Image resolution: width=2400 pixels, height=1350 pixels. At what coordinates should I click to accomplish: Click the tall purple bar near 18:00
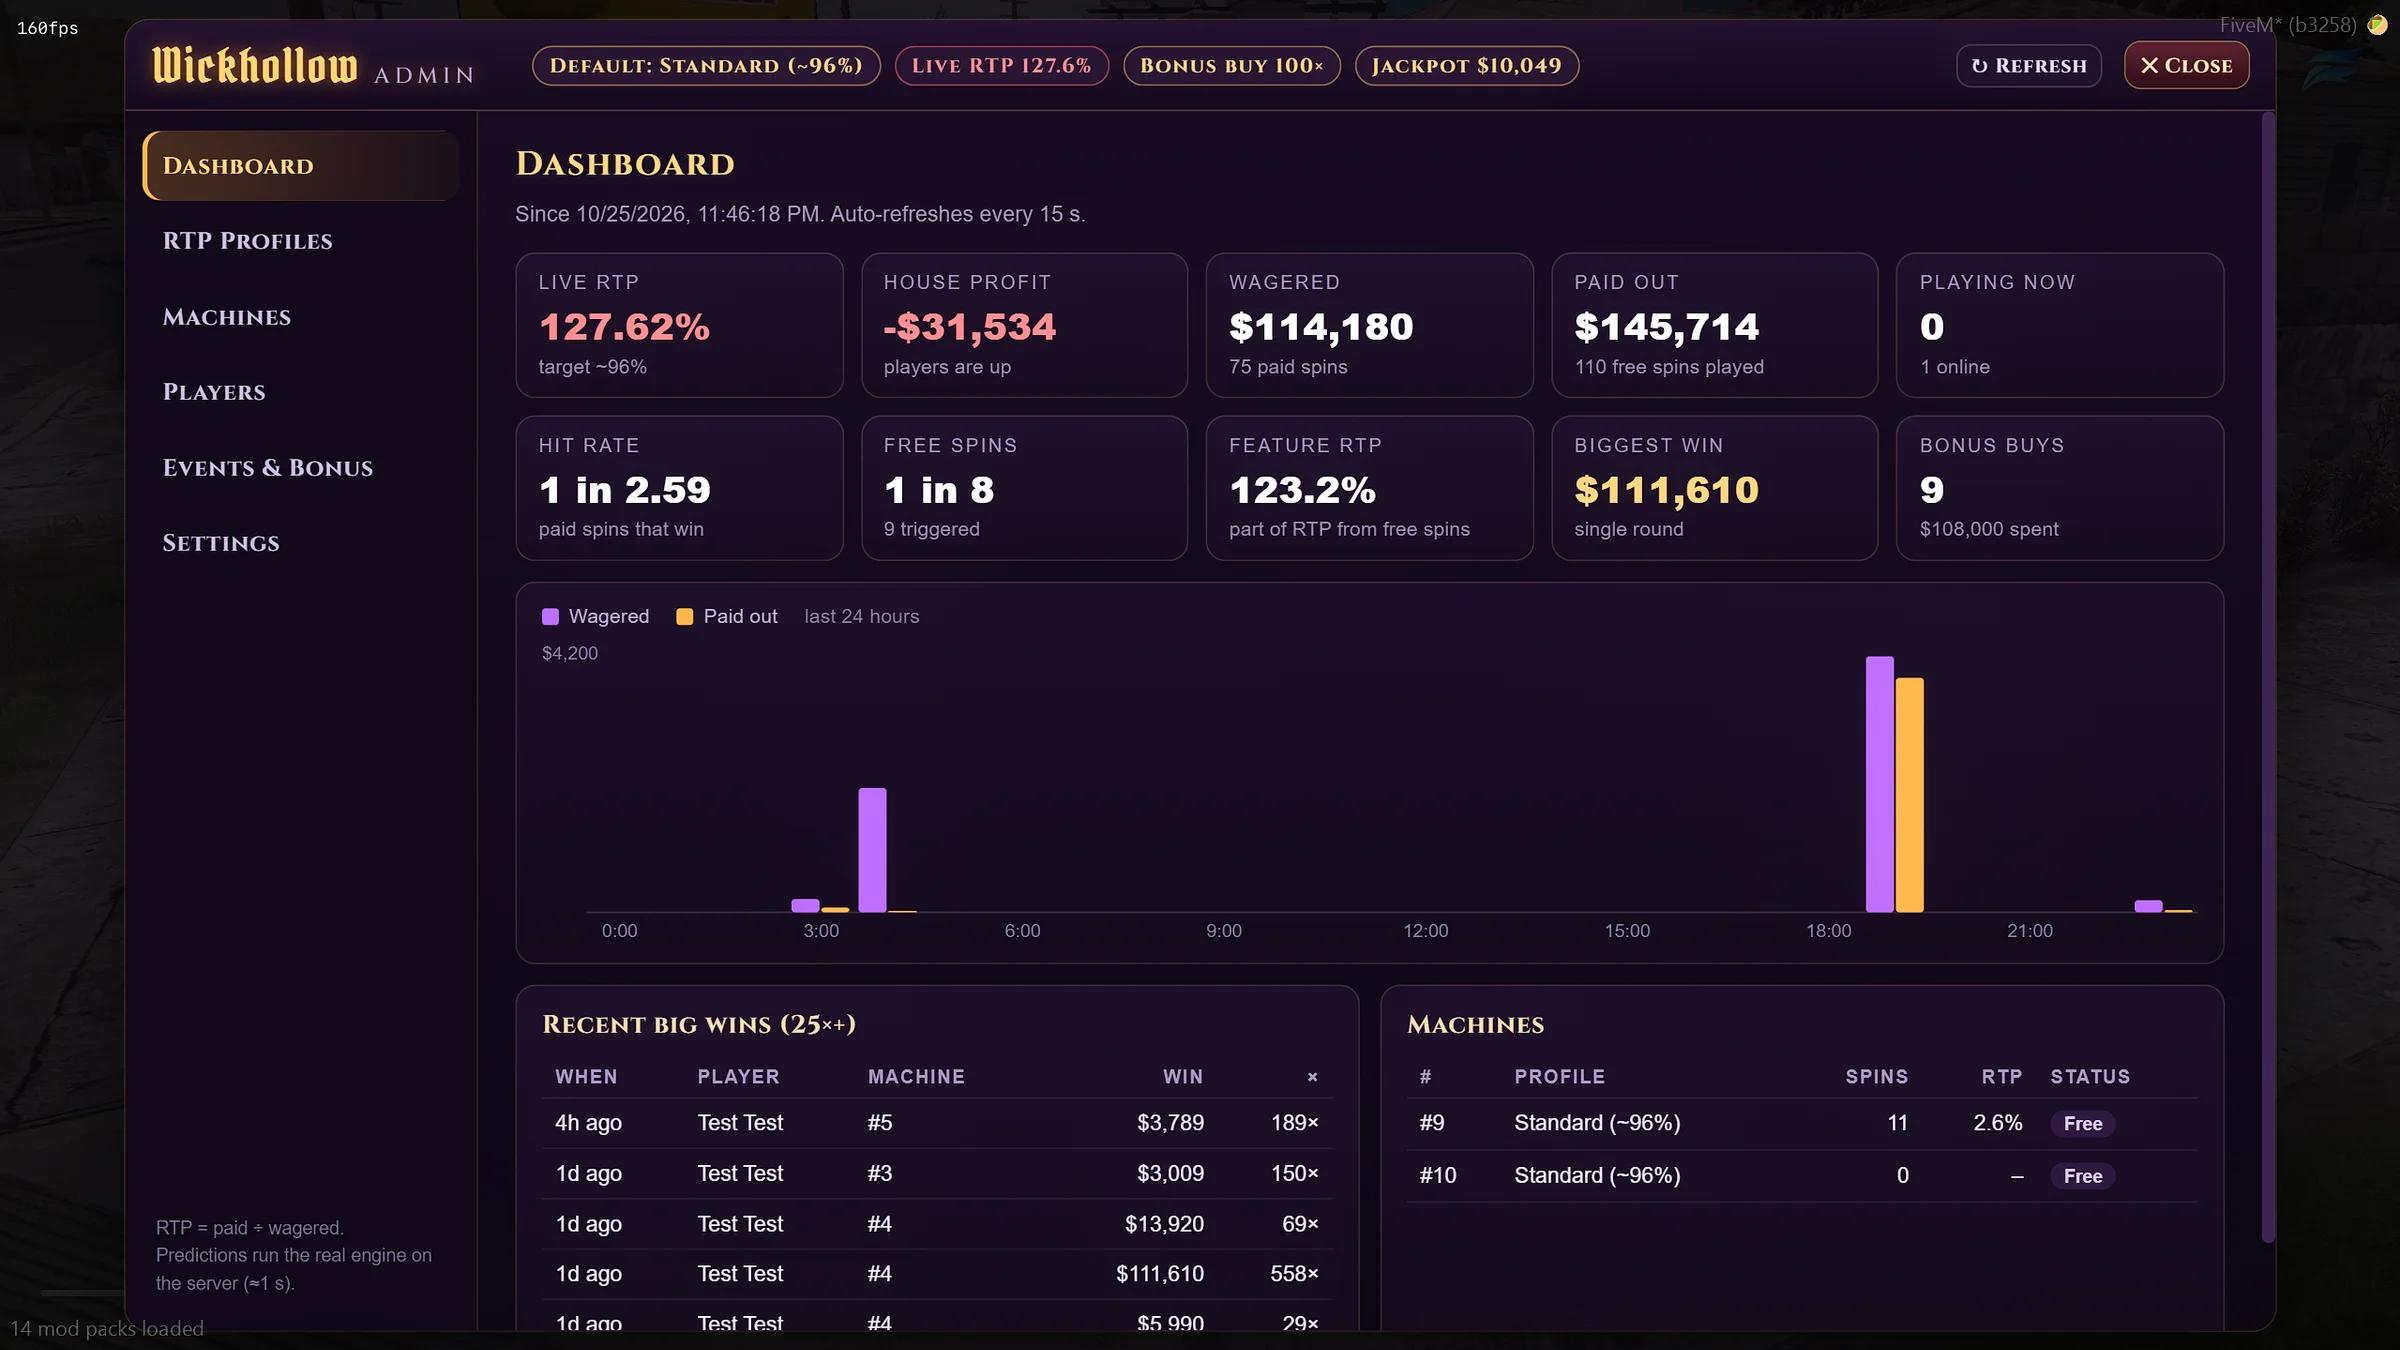tap(1879, 784)
